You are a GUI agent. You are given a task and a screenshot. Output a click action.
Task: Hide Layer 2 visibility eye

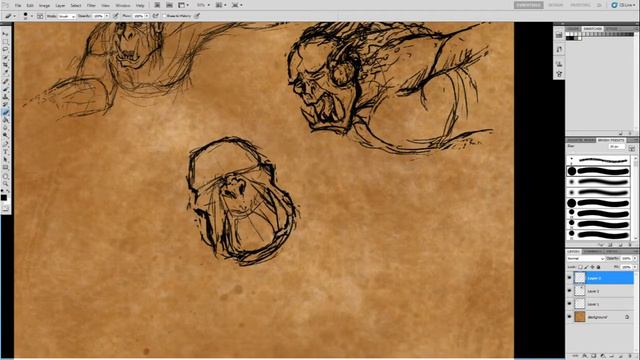point(569,291)
